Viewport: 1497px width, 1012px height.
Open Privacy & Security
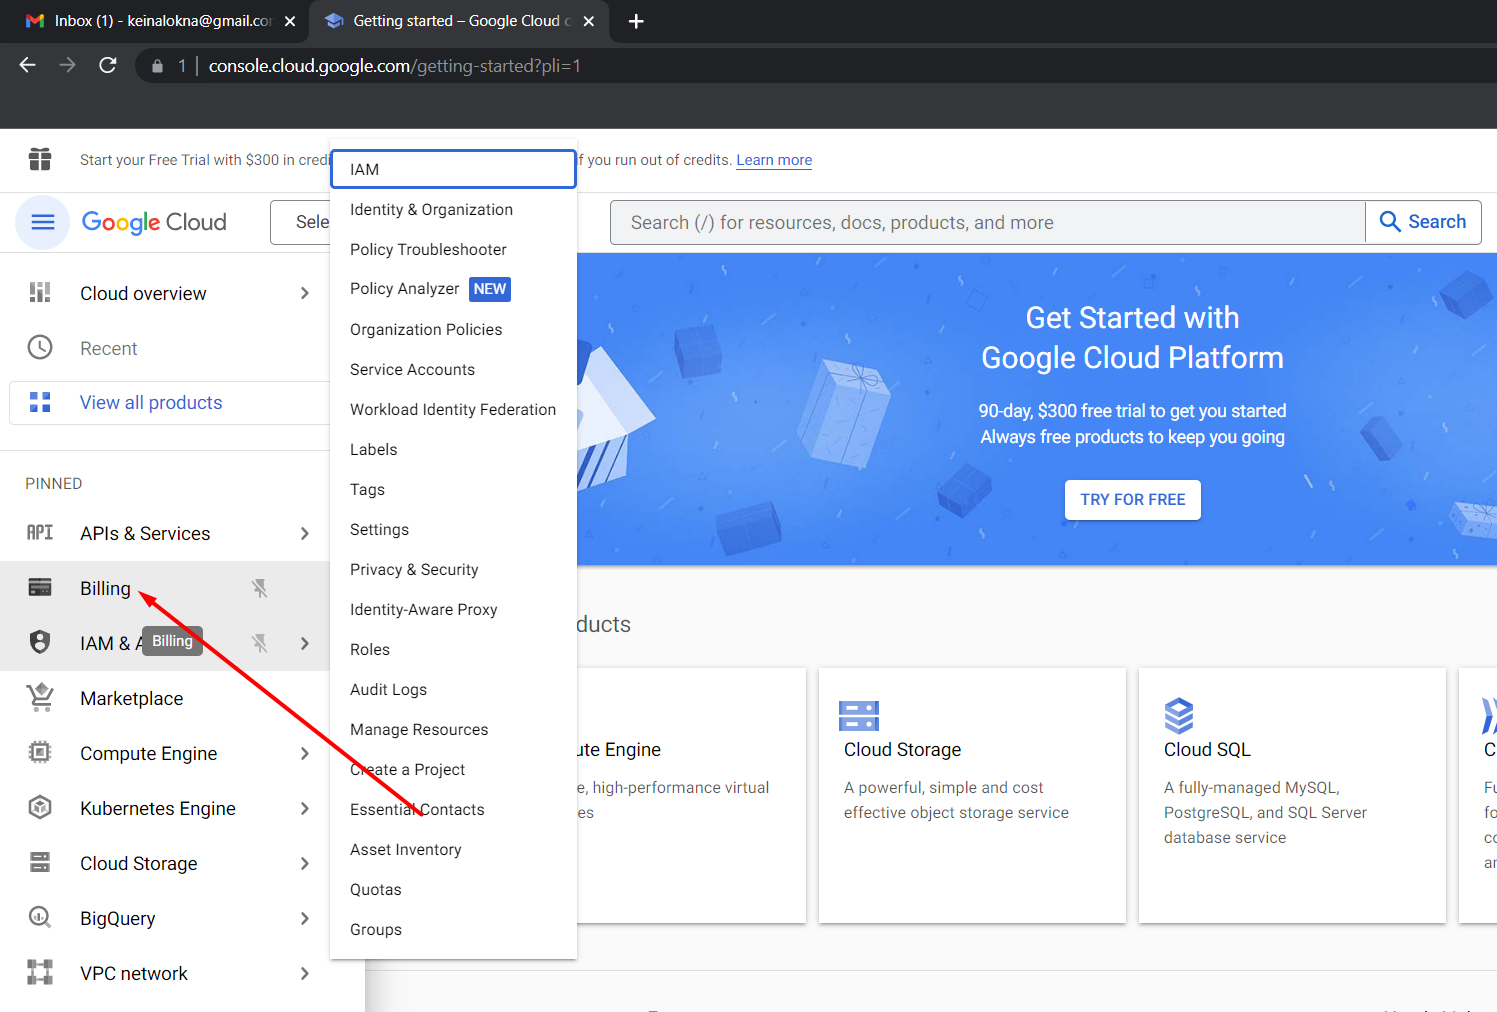click(453, 569)
